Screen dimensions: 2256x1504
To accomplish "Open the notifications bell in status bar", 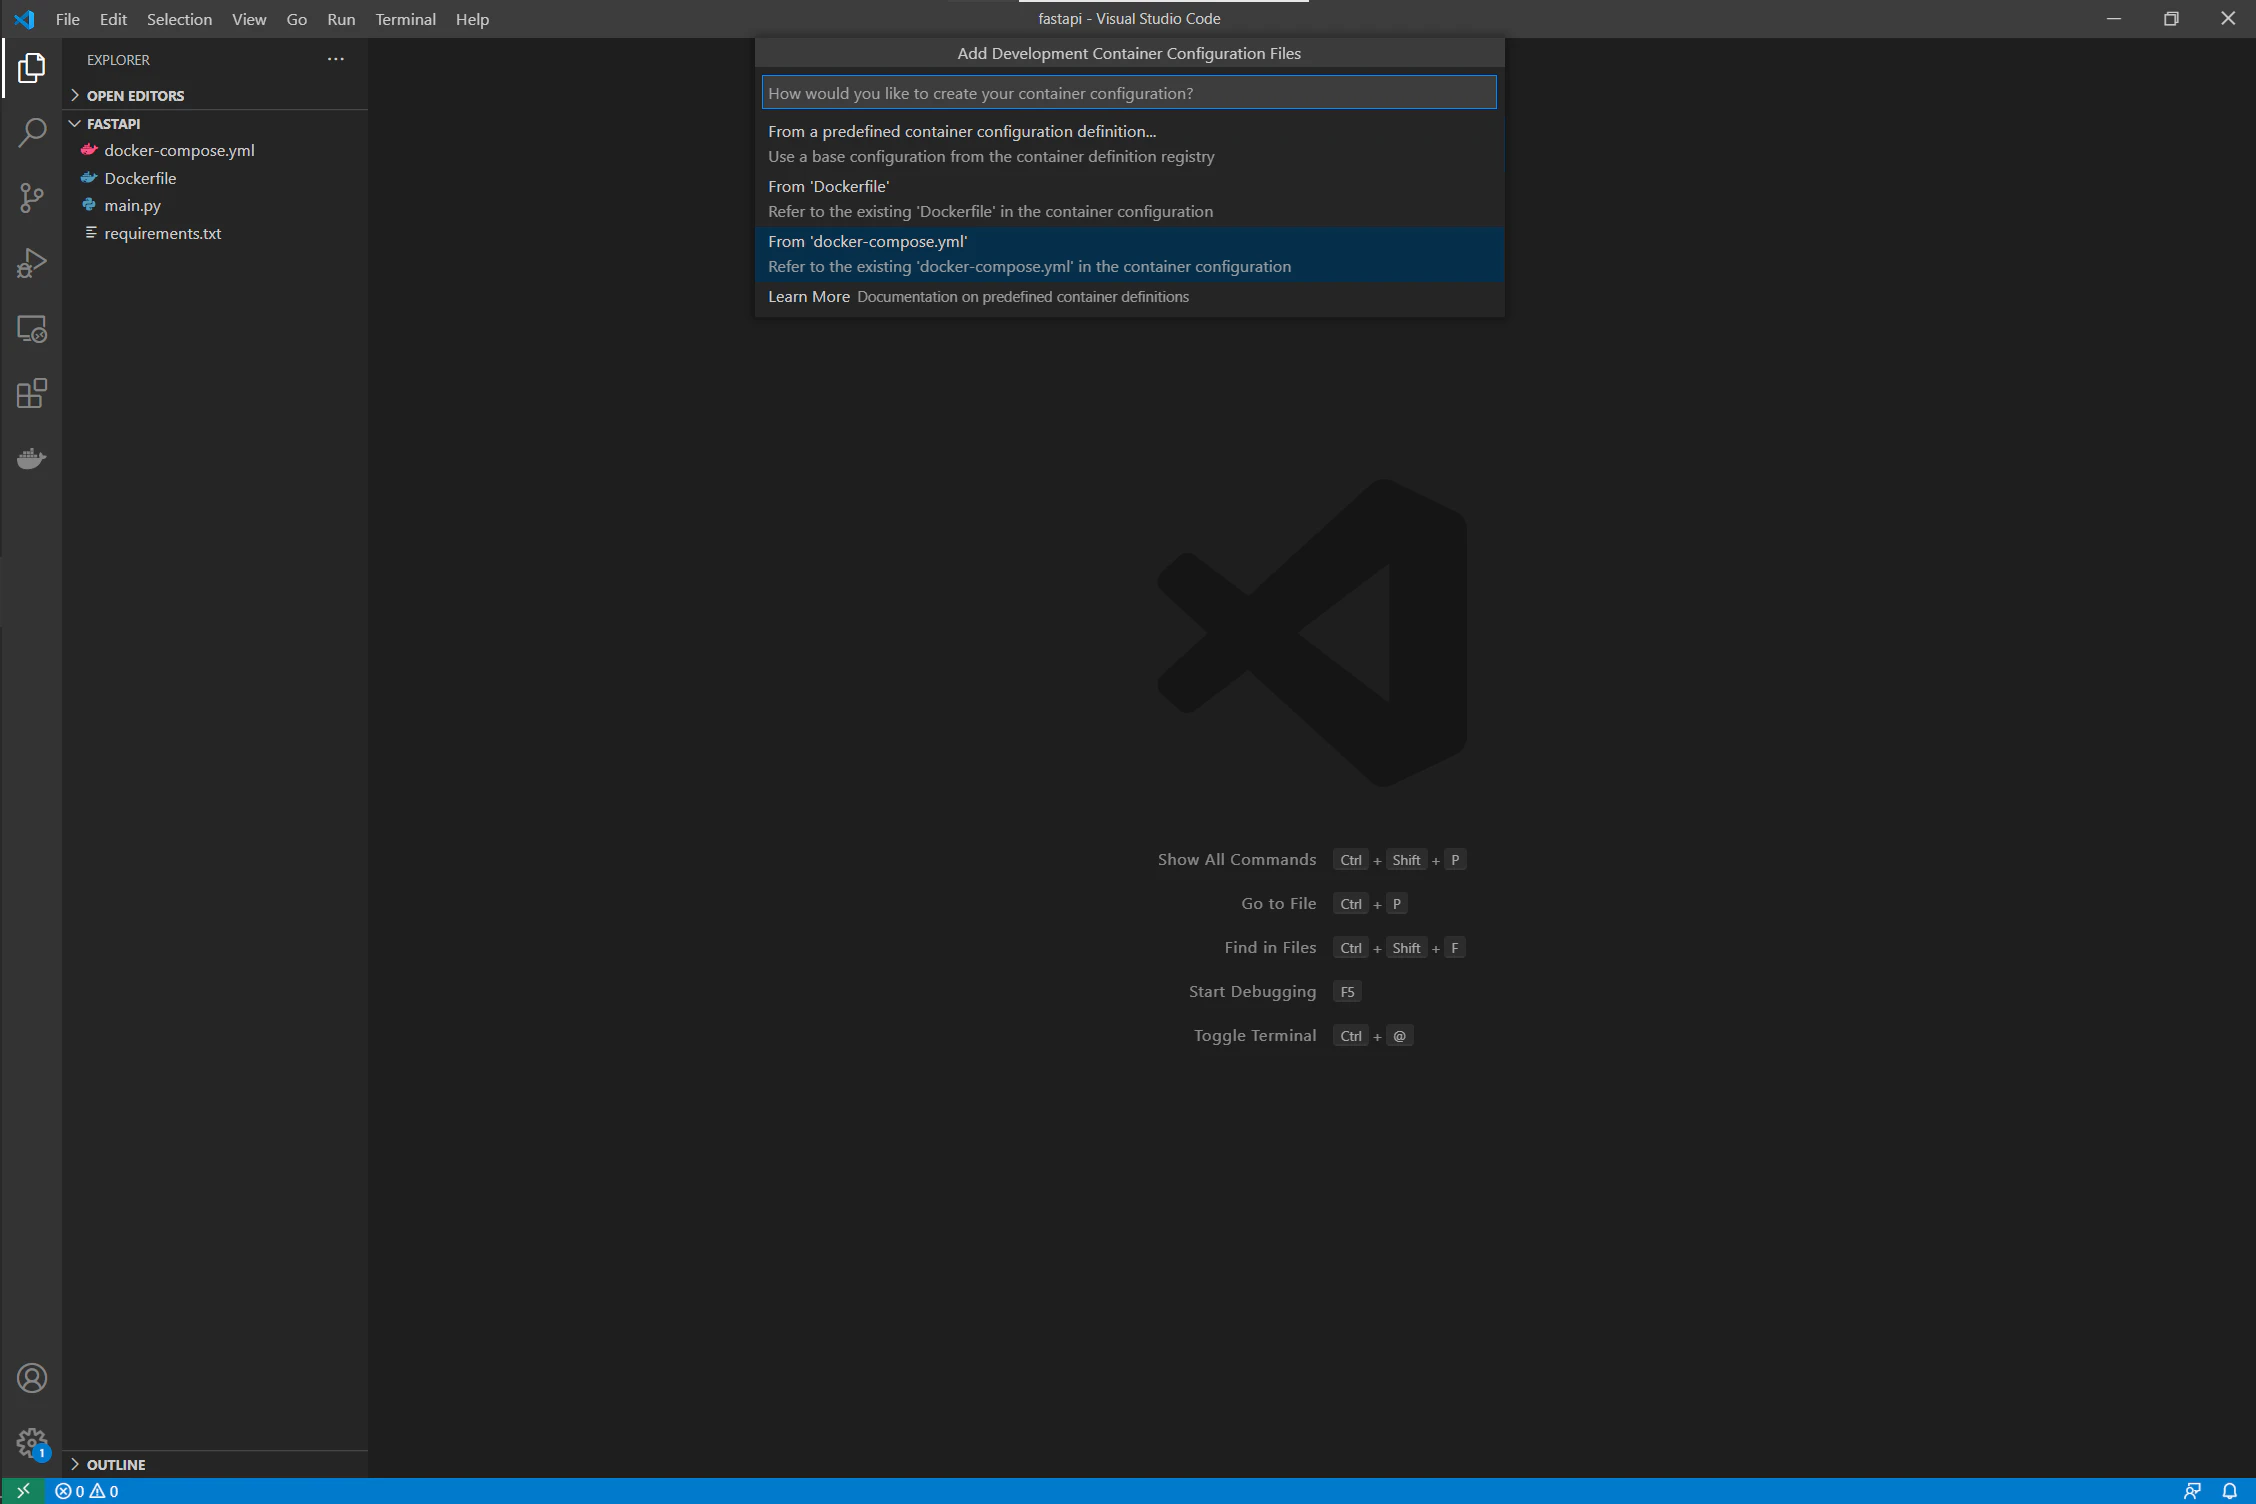I will [x=2229, y=1491].
